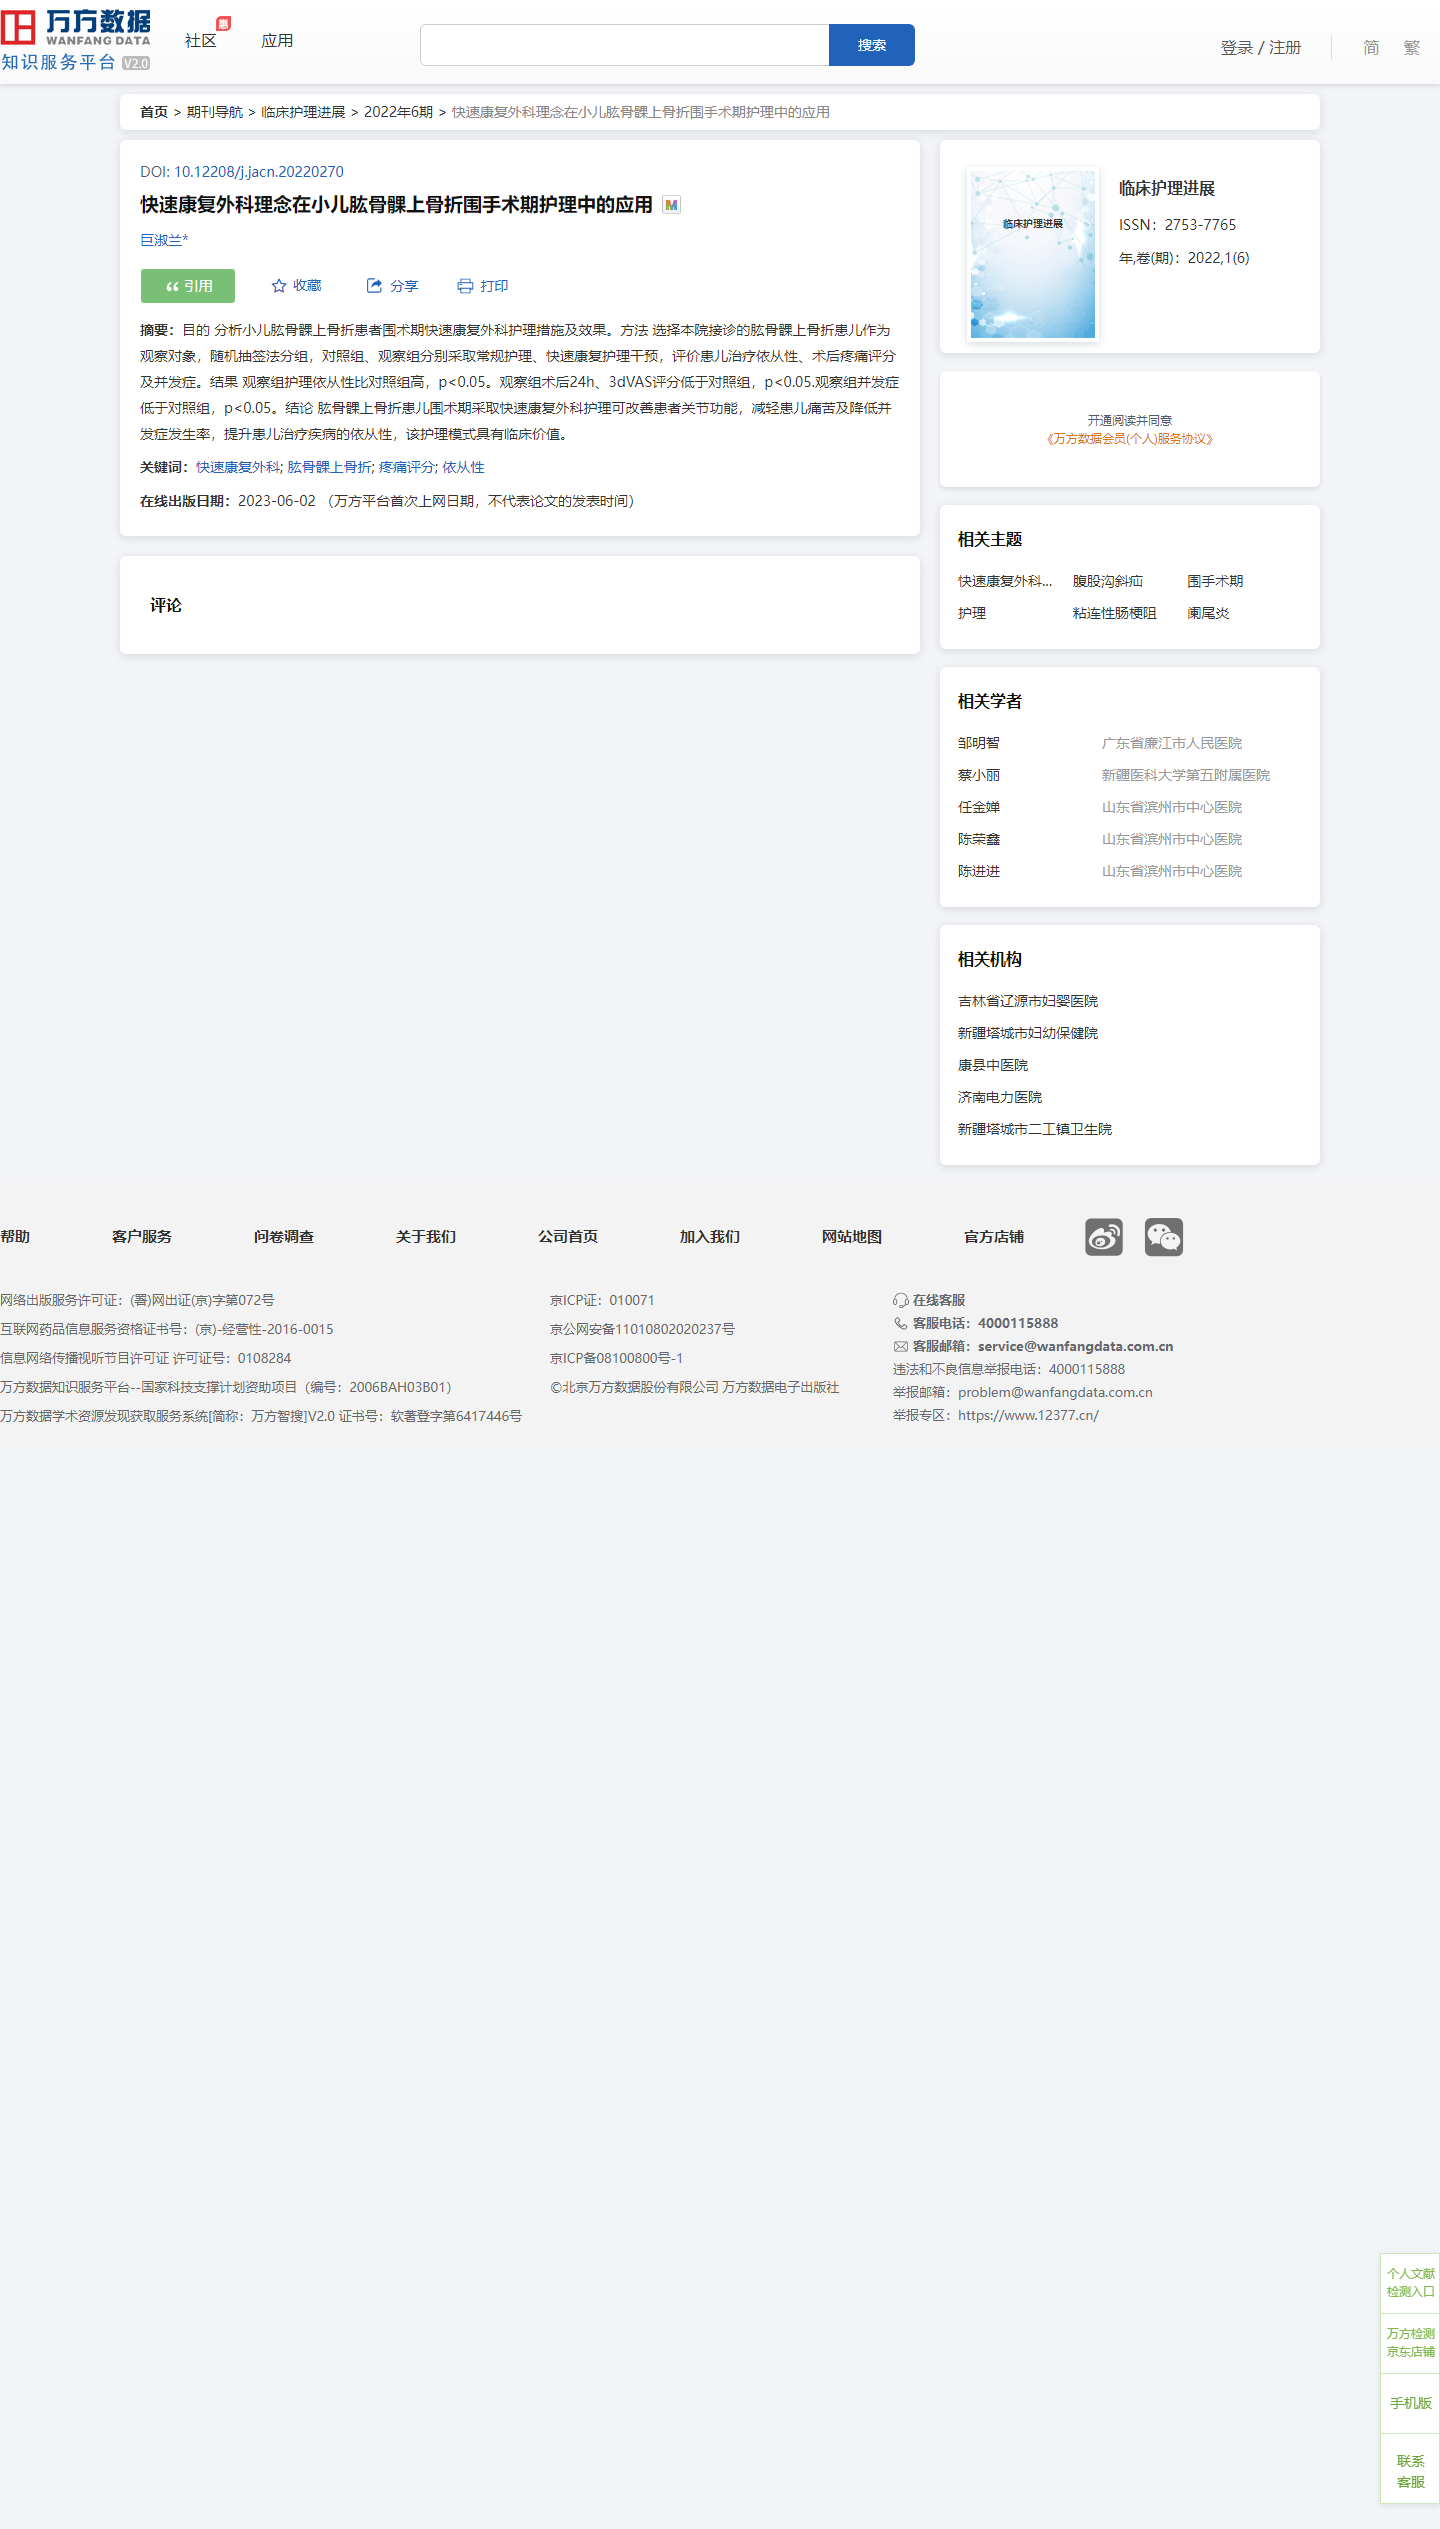Click footer 网站地图 link

[852, 1237]
